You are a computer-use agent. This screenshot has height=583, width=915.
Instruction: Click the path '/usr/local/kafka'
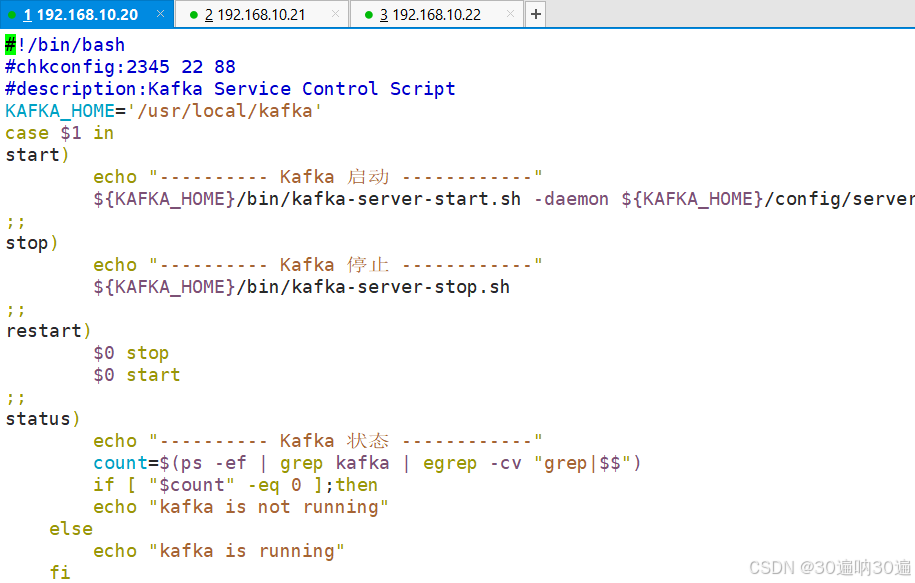224,111
